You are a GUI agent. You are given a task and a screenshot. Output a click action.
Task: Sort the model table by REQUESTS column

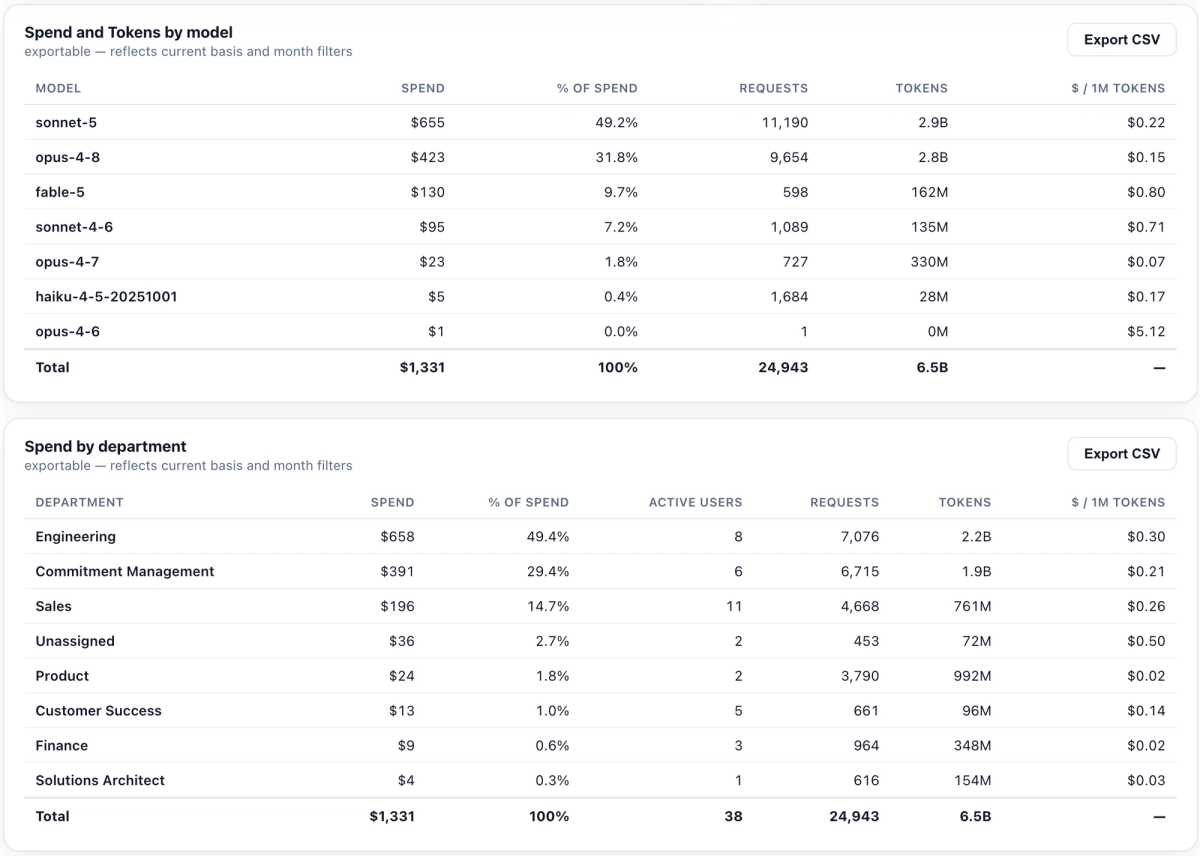[773, 88]
